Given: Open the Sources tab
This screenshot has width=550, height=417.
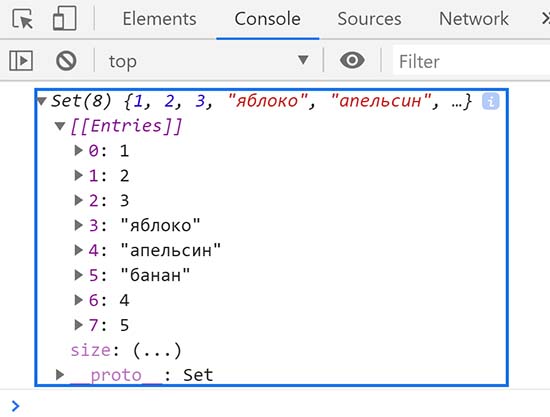Looking at the screenshot, I should tap(369, 19).
